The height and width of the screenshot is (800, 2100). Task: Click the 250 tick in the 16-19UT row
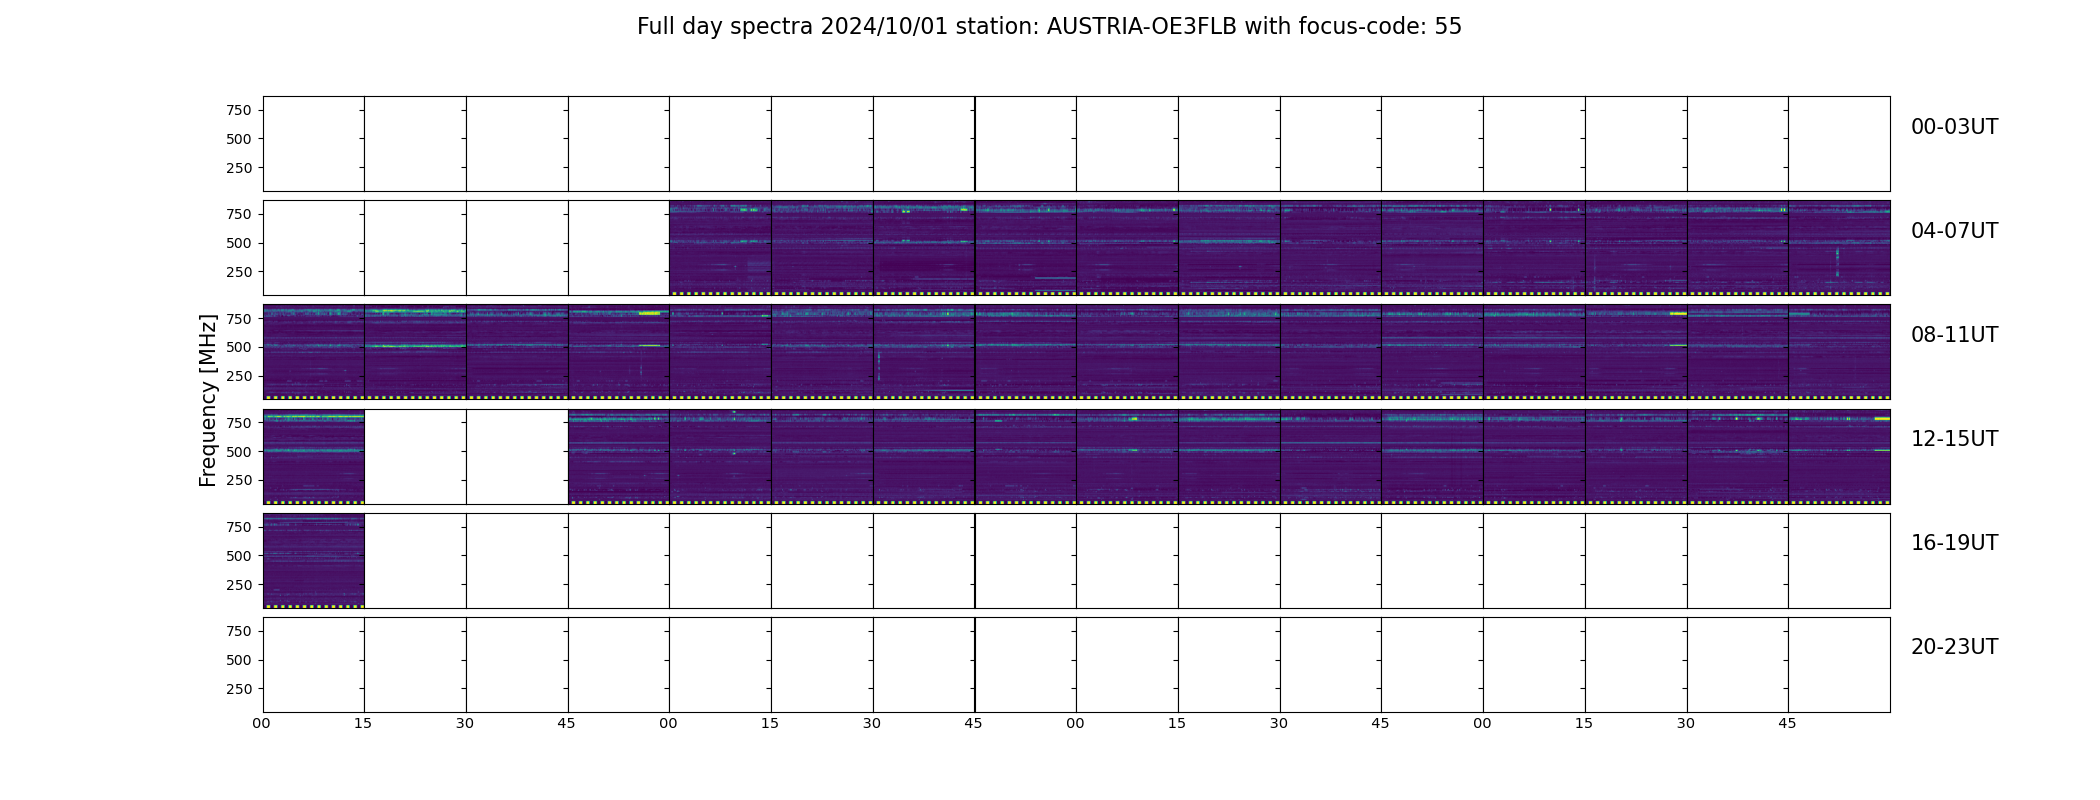click(239, 585)
